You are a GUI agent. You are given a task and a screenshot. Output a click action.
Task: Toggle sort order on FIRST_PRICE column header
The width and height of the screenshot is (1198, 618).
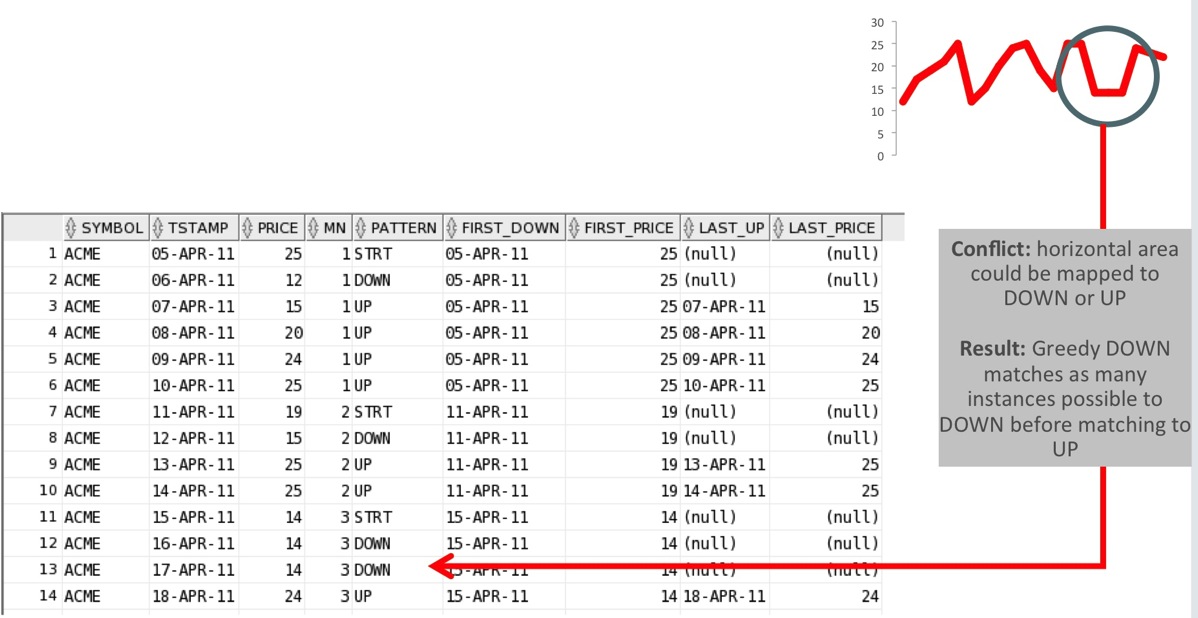575,227
